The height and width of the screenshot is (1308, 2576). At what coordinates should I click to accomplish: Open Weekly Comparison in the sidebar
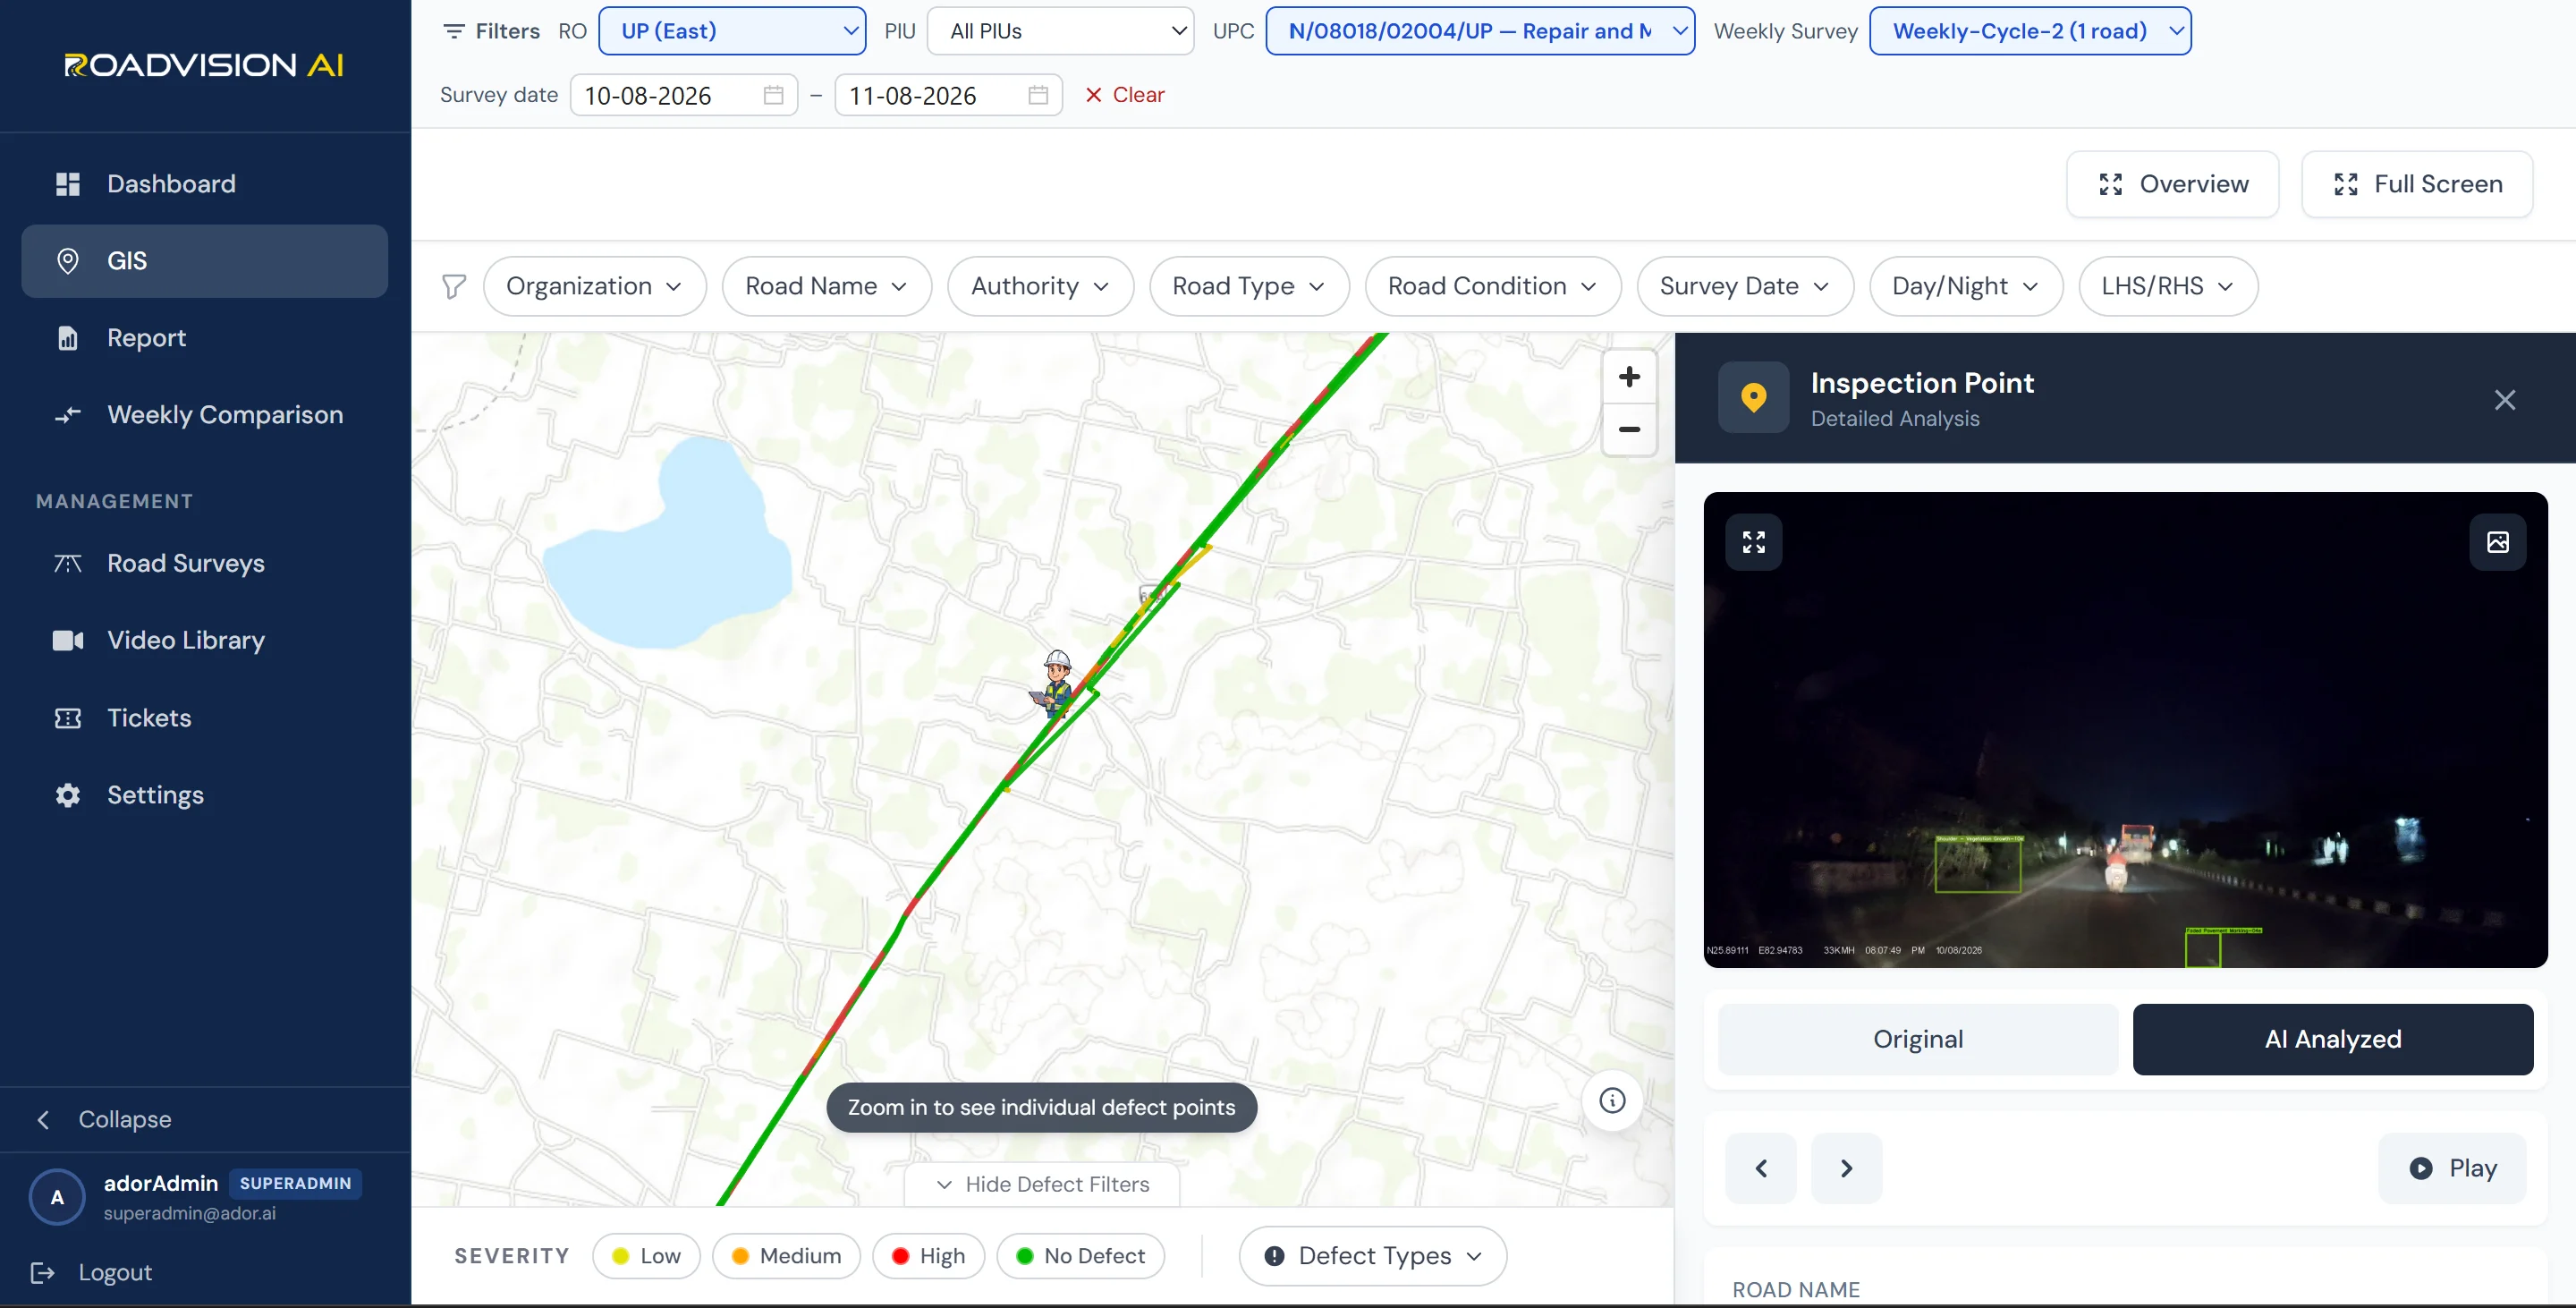204,415
